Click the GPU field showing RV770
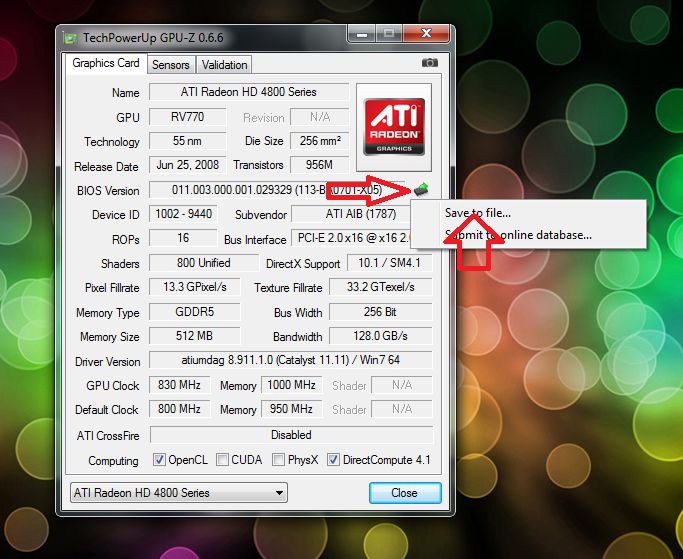 click(188, 117)
